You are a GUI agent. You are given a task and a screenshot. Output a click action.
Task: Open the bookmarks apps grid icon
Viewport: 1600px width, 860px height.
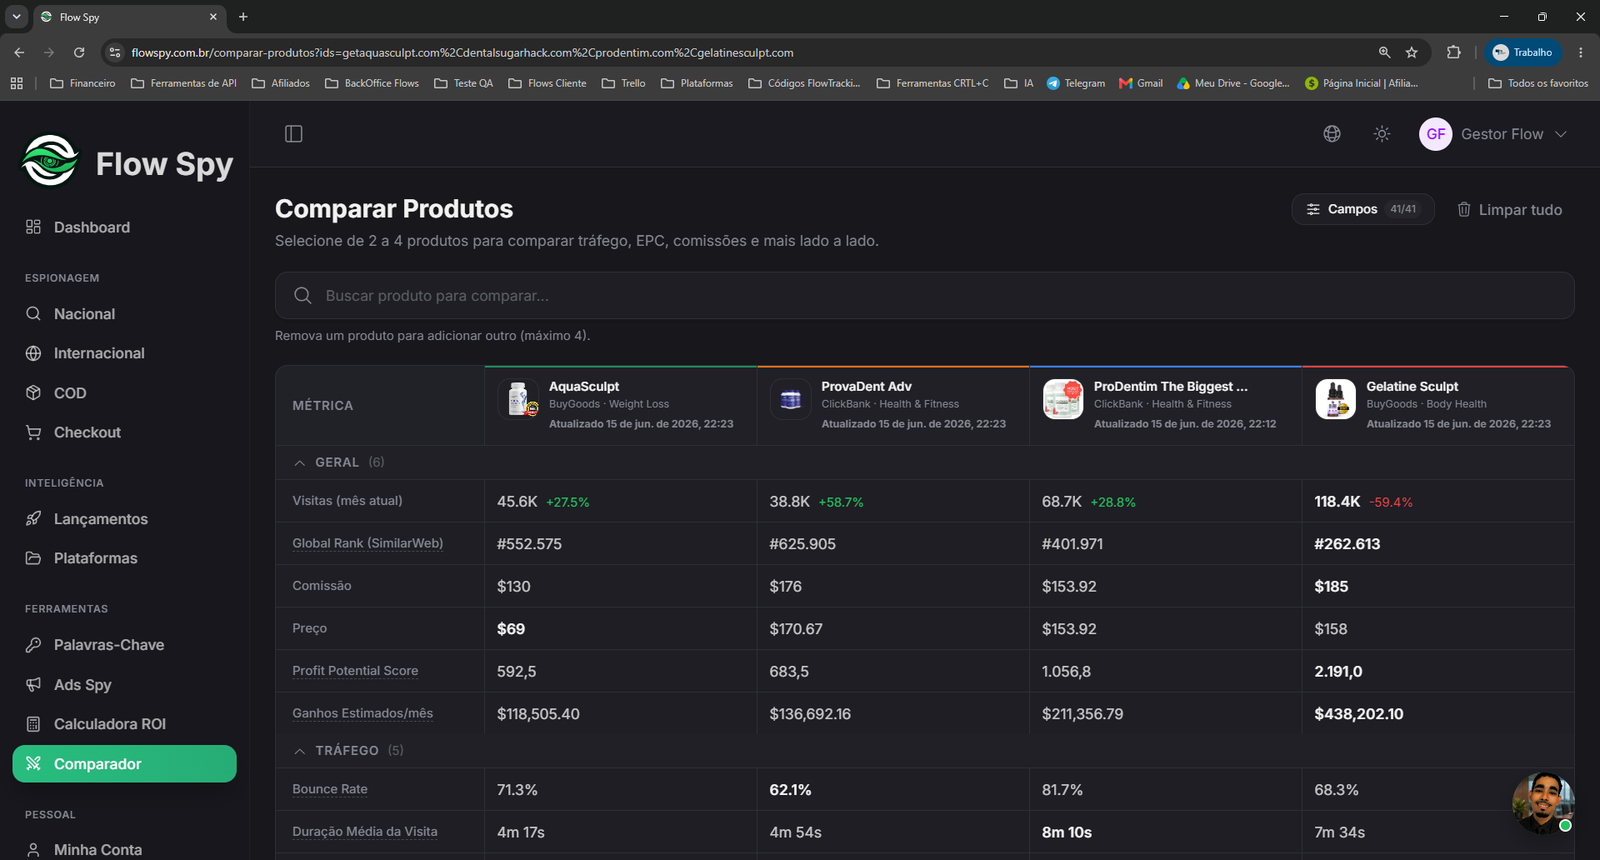(17, 83)
